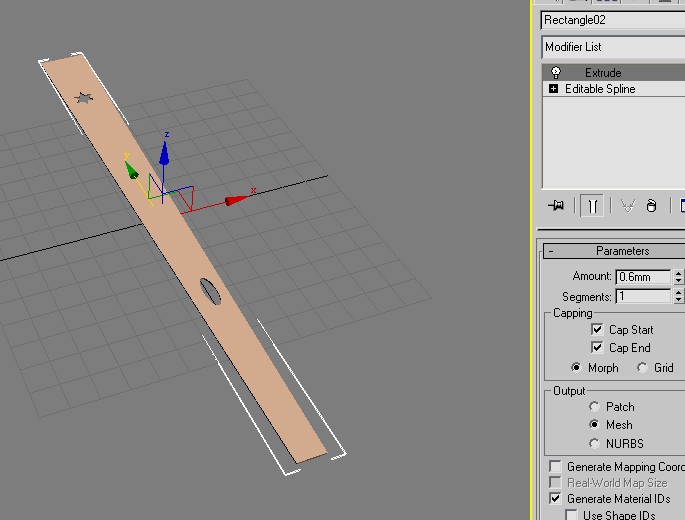The width and height of the screenshot is (685, 520).
Task: Select Patch output option
Action: click(595, 407)
